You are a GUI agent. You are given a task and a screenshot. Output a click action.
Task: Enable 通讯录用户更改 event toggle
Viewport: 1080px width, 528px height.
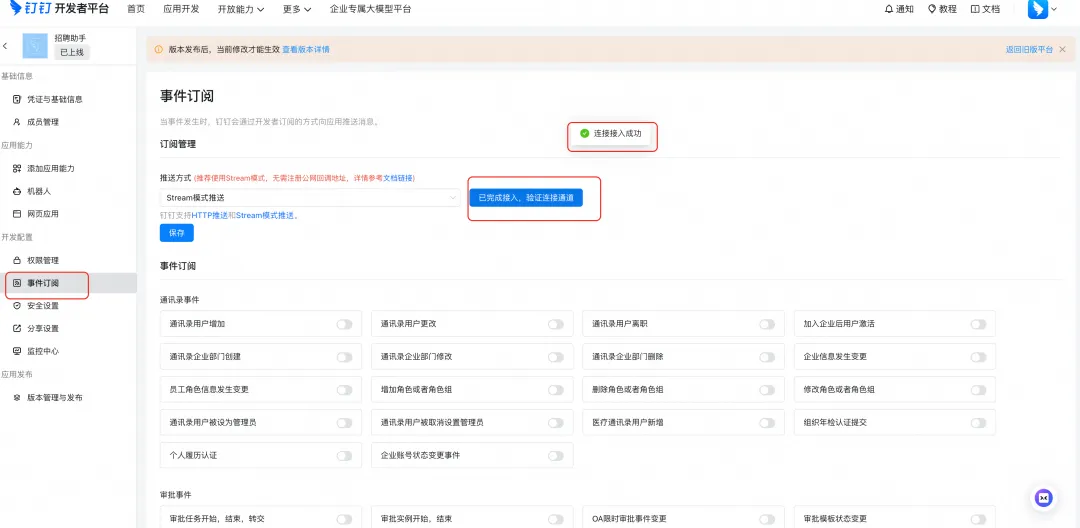click(x=556, y=324)
